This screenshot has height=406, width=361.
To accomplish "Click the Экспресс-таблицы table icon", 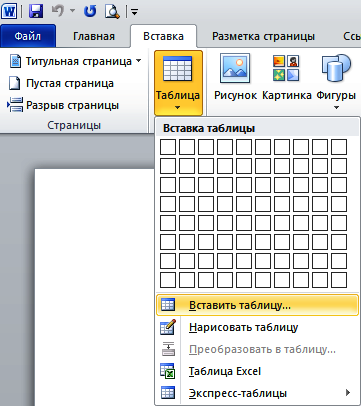I will [x=168, y=393].
